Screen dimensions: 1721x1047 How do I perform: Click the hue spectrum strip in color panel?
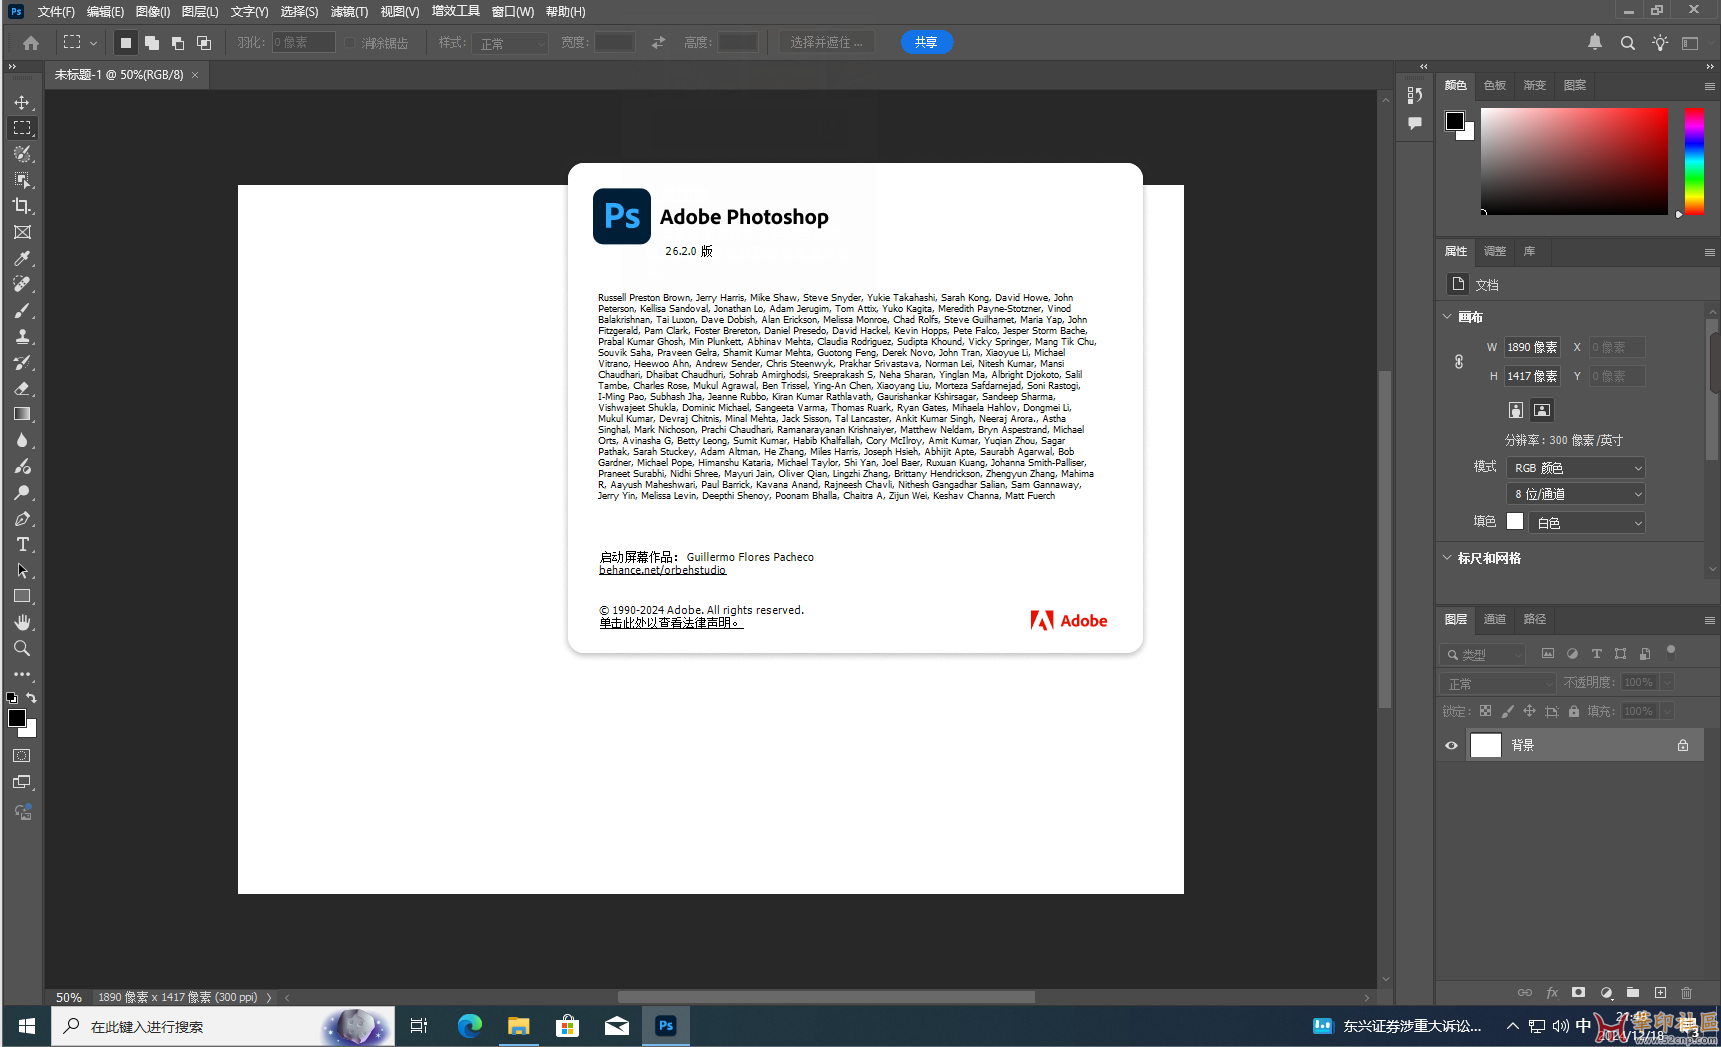tap(1694, 161)
